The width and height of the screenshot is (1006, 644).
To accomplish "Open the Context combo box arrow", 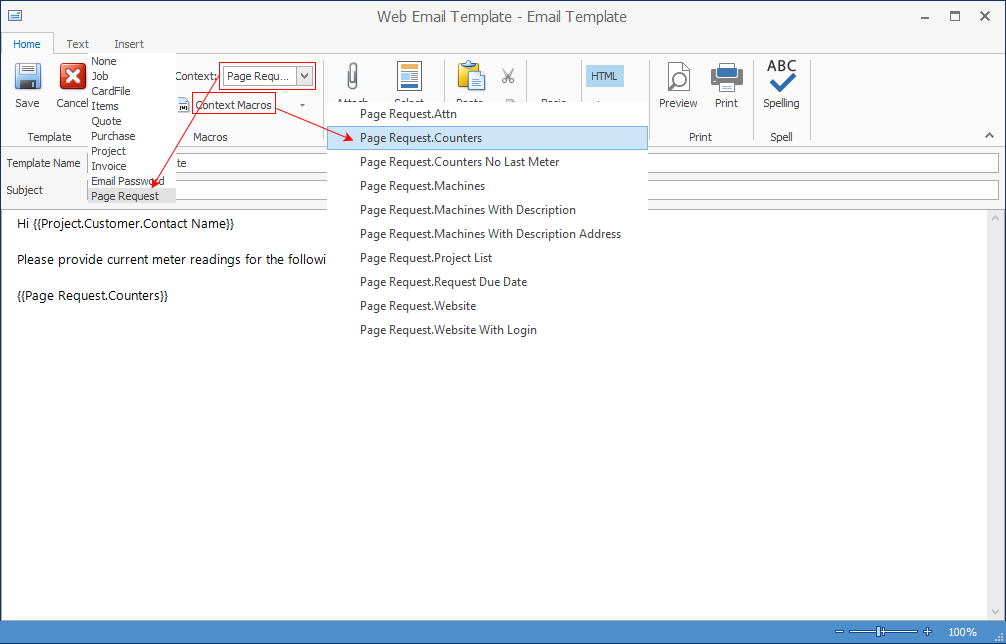I will pos(305,76).
